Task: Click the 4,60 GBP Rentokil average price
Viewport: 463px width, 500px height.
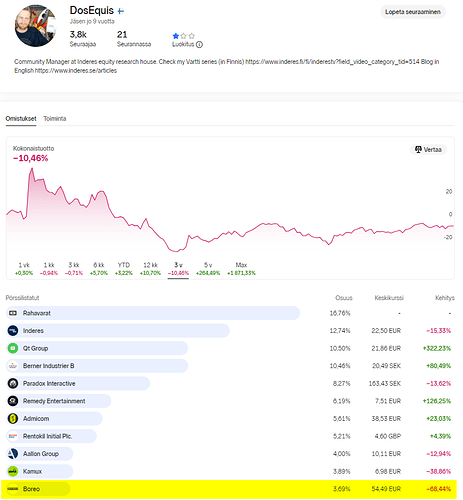Action: click(x=388, y=436)
